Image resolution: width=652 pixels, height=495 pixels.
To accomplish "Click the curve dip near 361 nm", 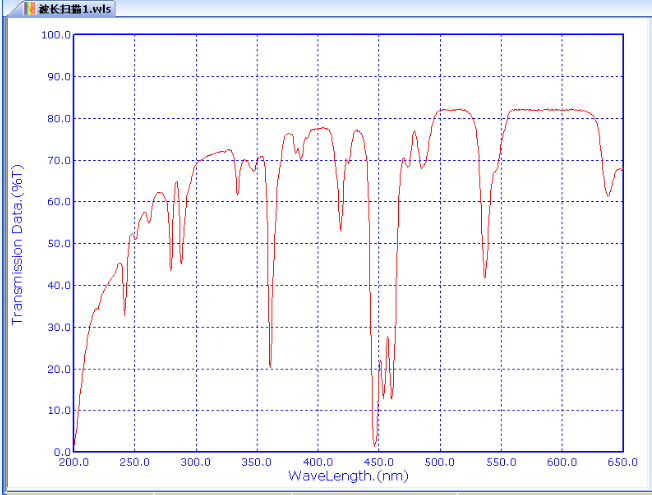I will tap(270, 367).
